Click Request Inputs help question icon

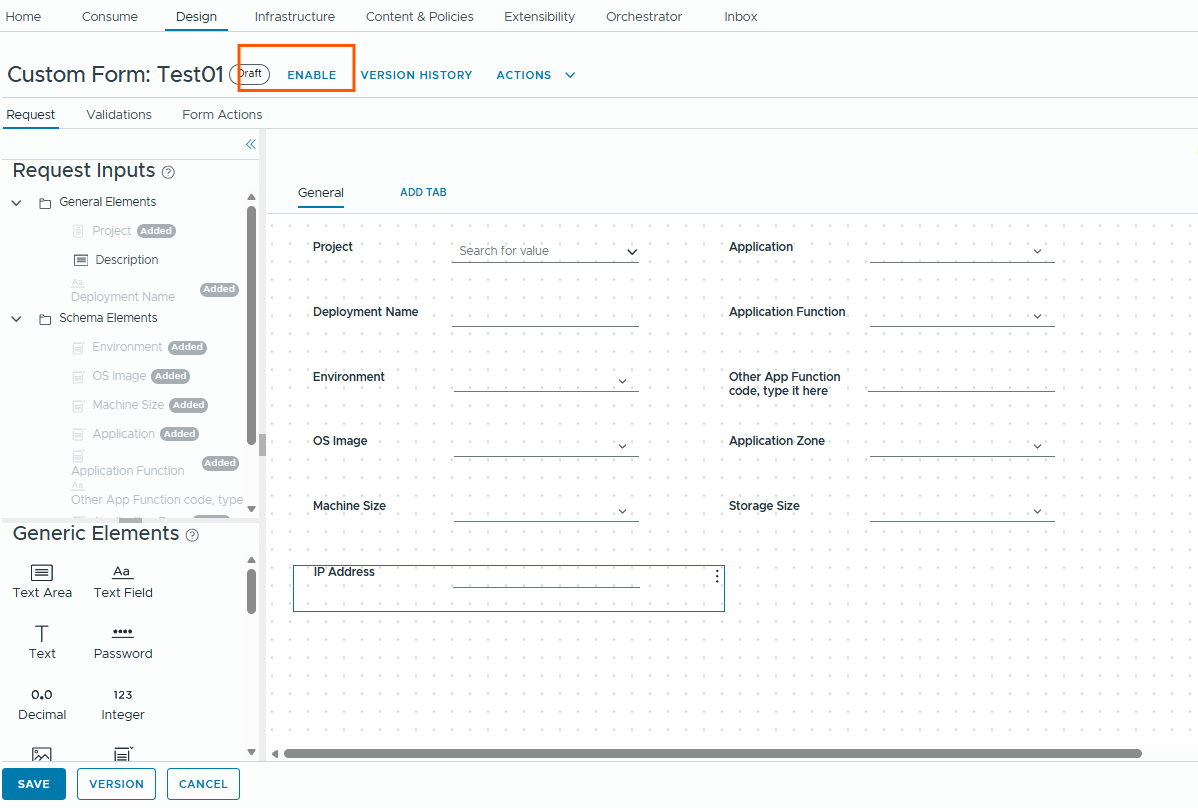(x=168, y=172)
